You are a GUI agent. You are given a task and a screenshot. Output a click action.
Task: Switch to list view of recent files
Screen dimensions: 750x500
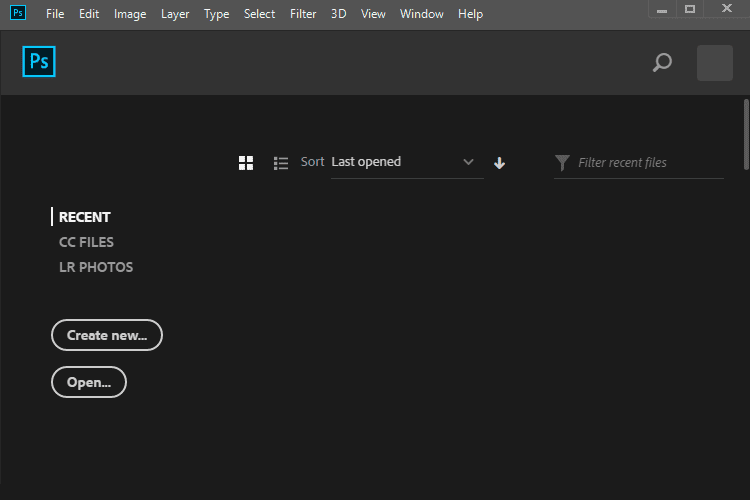click(281, 163)
